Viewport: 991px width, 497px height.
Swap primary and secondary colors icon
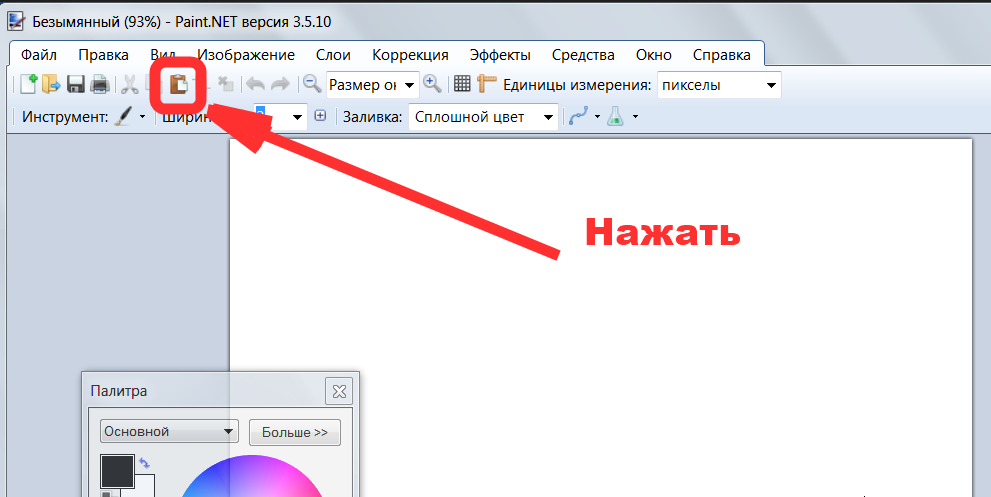[144, 463]
